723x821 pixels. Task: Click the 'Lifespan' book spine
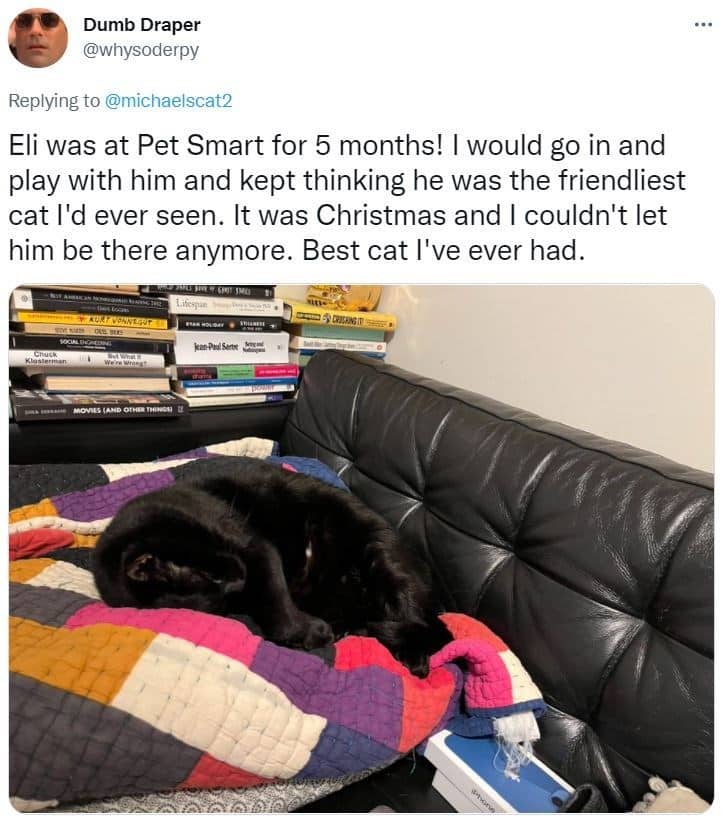225,305
